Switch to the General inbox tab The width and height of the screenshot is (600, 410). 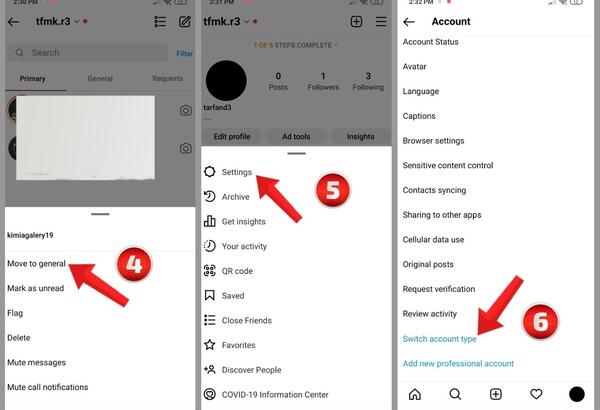pos(100,78)
